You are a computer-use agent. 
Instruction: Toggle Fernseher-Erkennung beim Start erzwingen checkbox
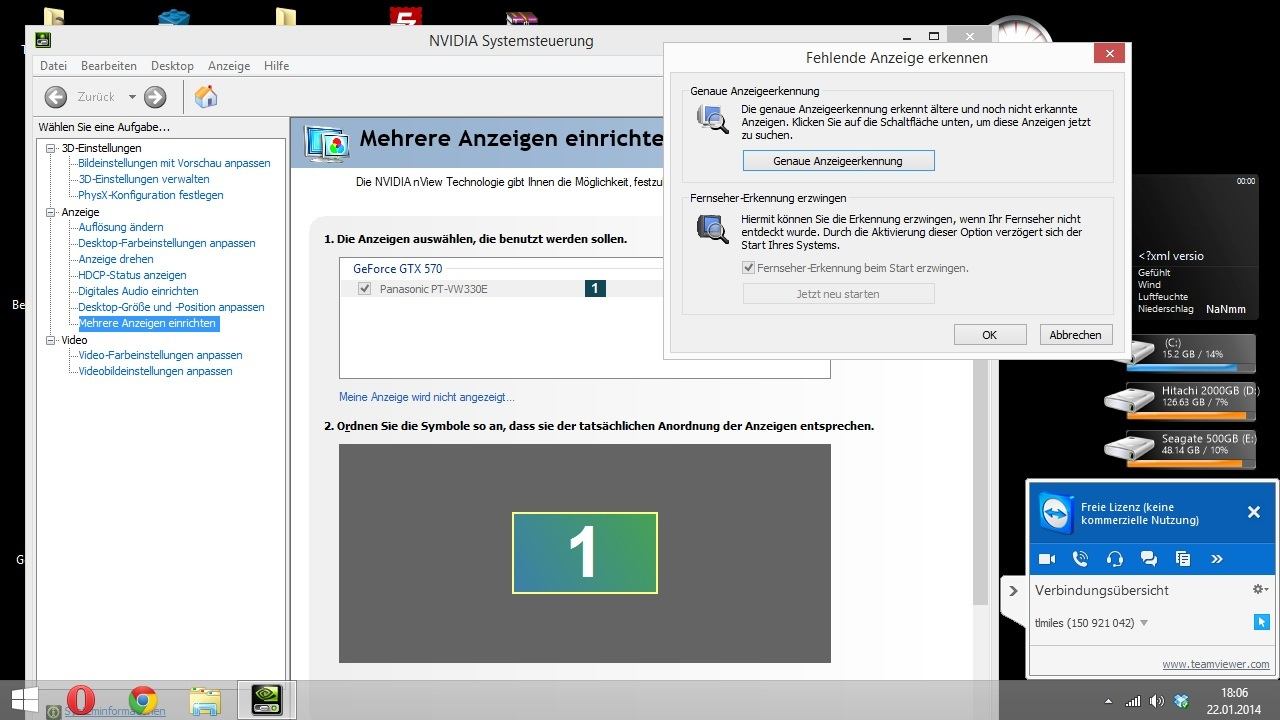tap(748, 268)
